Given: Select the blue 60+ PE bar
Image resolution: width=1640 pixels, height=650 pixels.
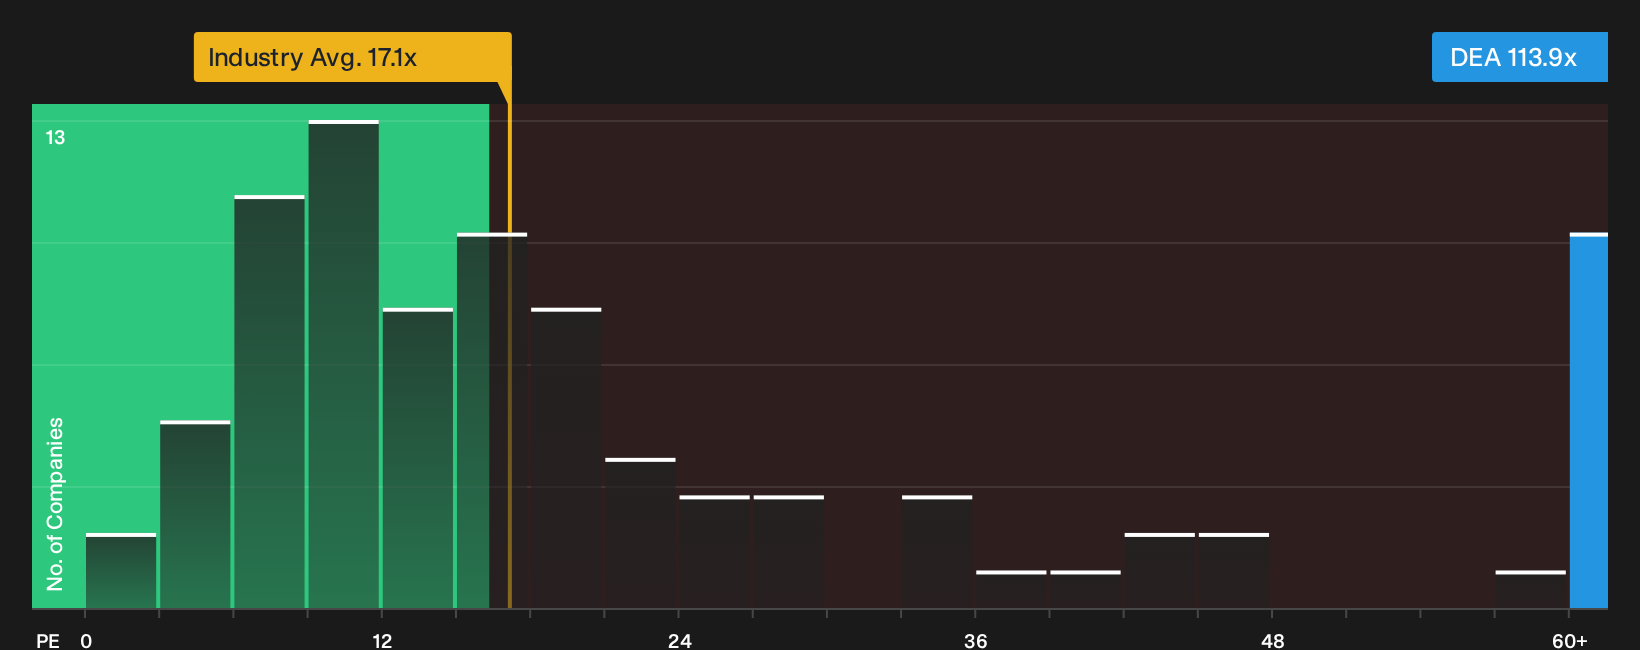Looking at the screenshot, I should point(1589,420).
